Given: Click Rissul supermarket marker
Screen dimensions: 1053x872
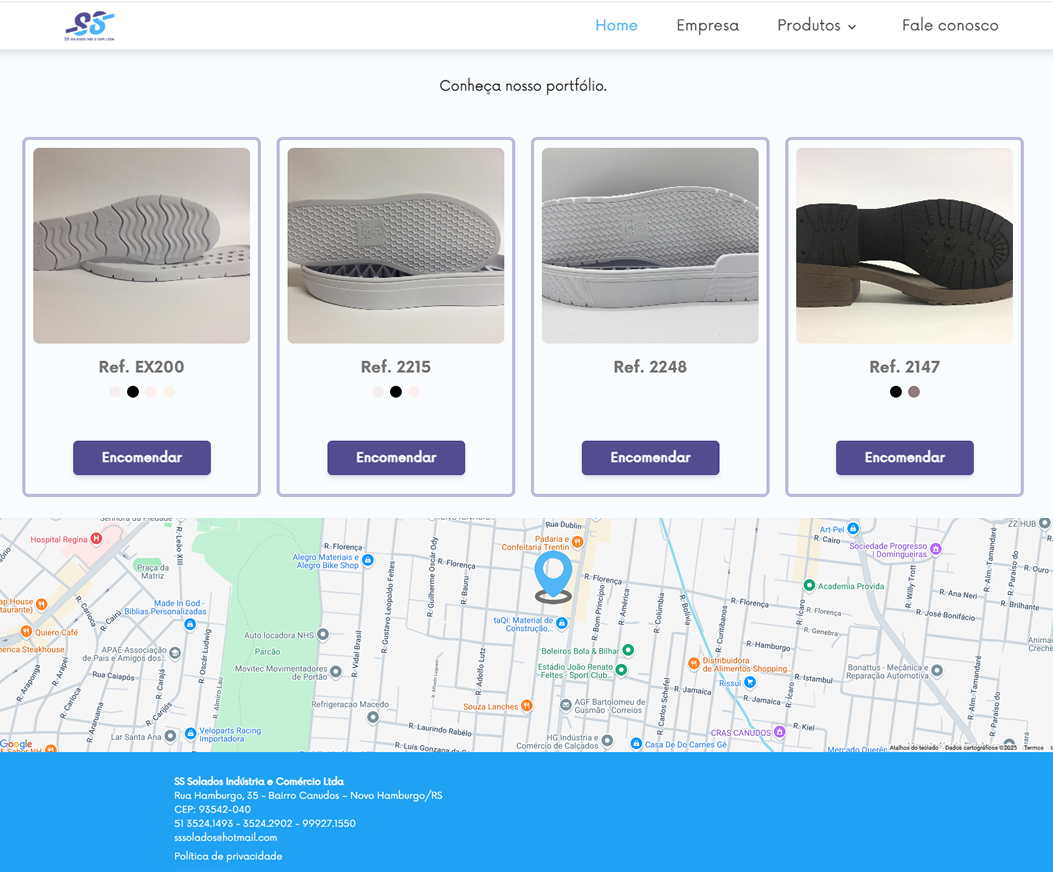Looking at the screenshot, I should pyautogui.click(x=750, y=682).
